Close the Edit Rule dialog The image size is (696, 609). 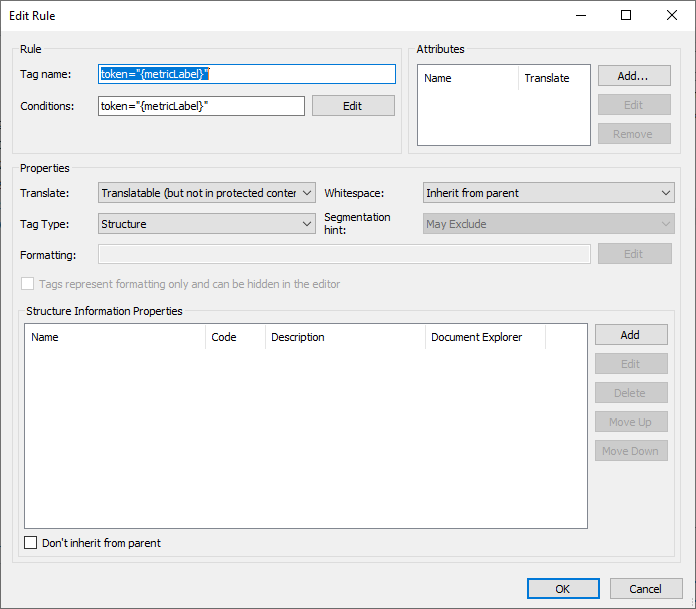tap(672, 16)
